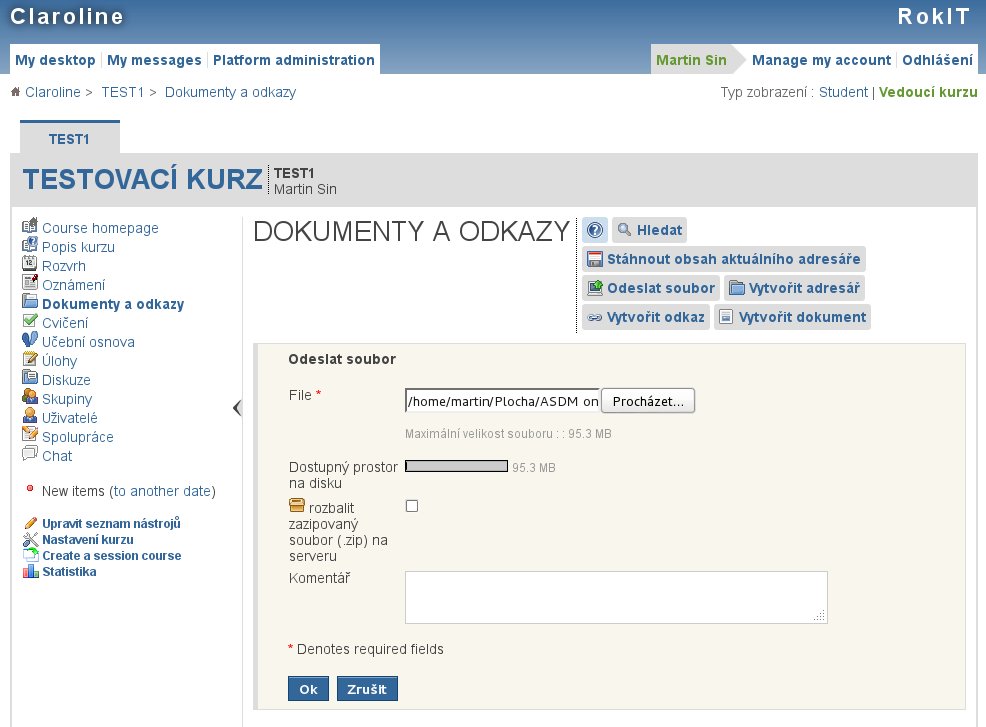Image resolution: width=986 pixels, height=727 pixels.
Task: Click Vytvořit dokument button
Action: click(792, 317)
